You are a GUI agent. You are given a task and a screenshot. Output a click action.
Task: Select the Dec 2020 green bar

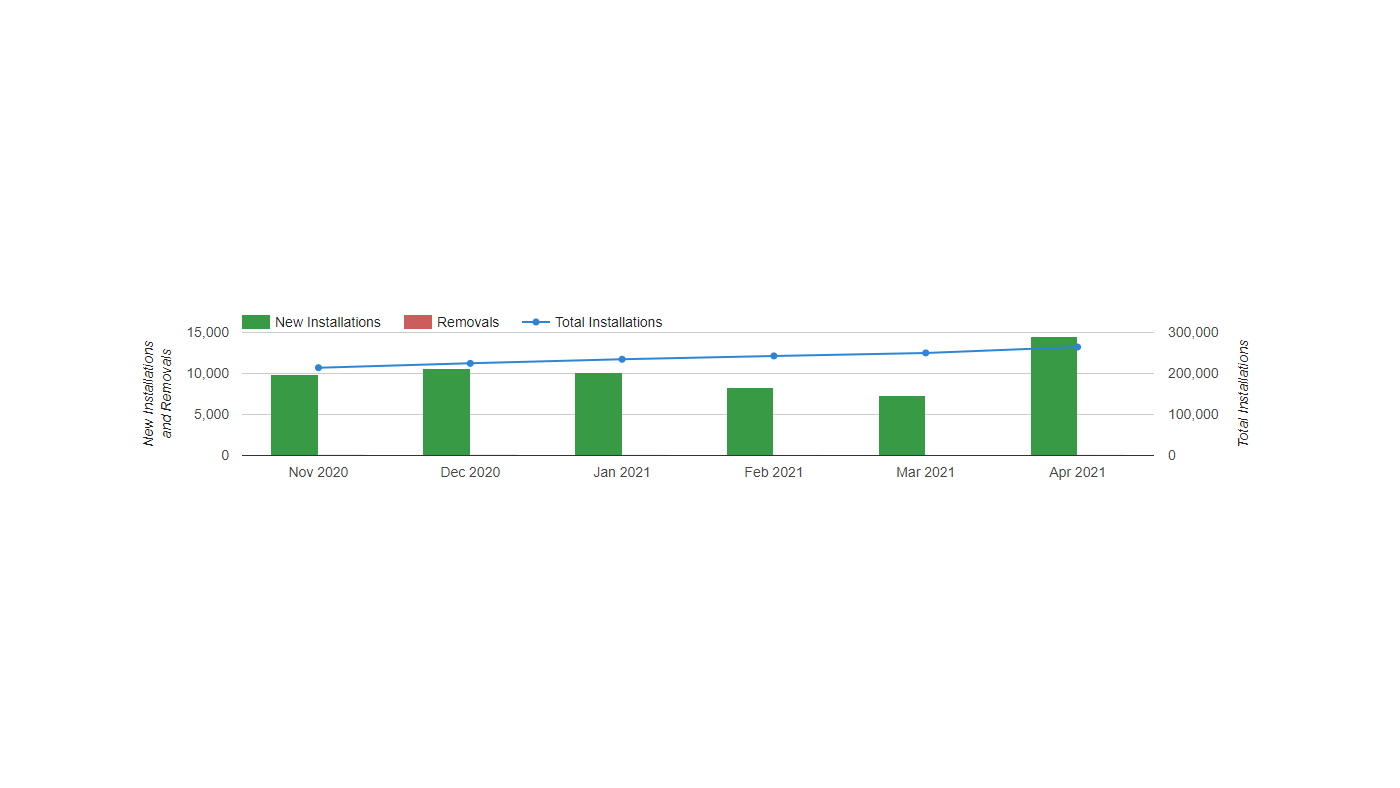(446, 412)
